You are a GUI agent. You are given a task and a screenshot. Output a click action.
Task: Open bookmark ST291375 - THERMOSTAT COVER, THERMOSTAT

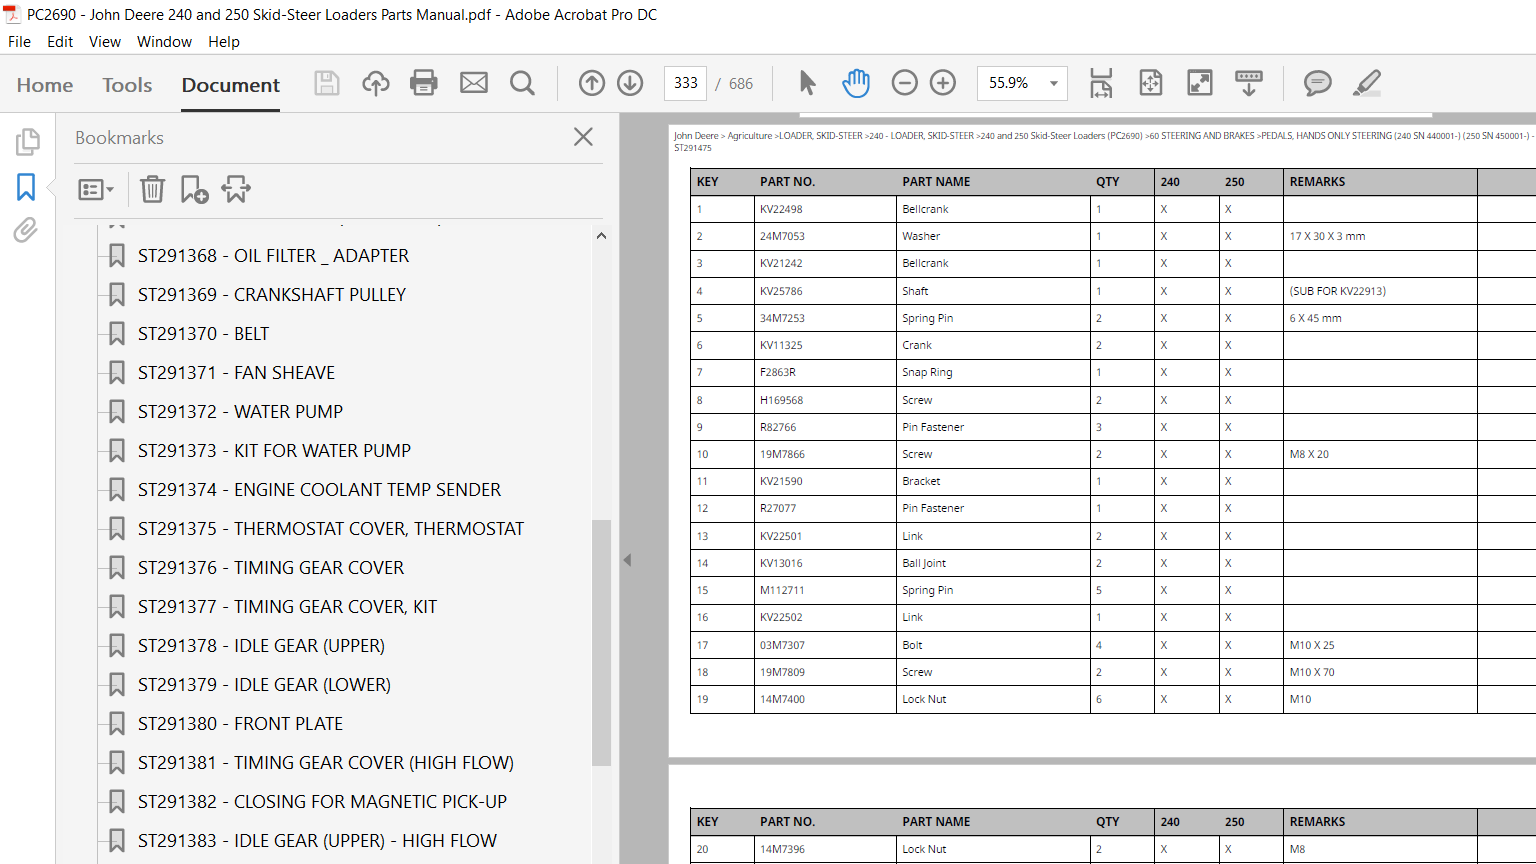point(331,529)
